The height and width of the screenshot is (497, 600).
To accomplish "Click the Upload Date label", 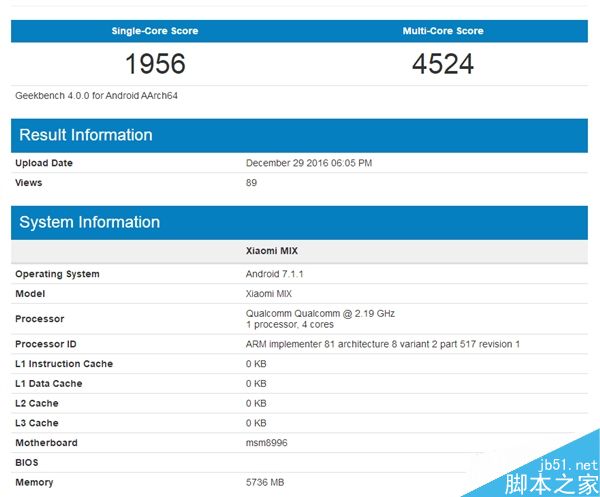I will pos(44,163).
